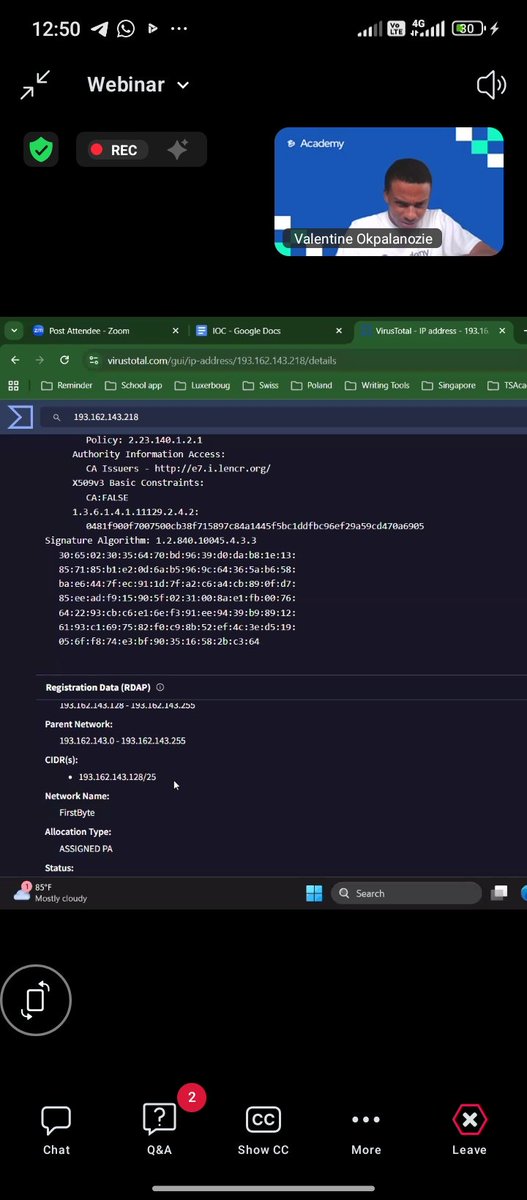Tap the rotate screen button
Image resolution: width=527 pixels, height=1200 pixels.
coord(36,1000)
